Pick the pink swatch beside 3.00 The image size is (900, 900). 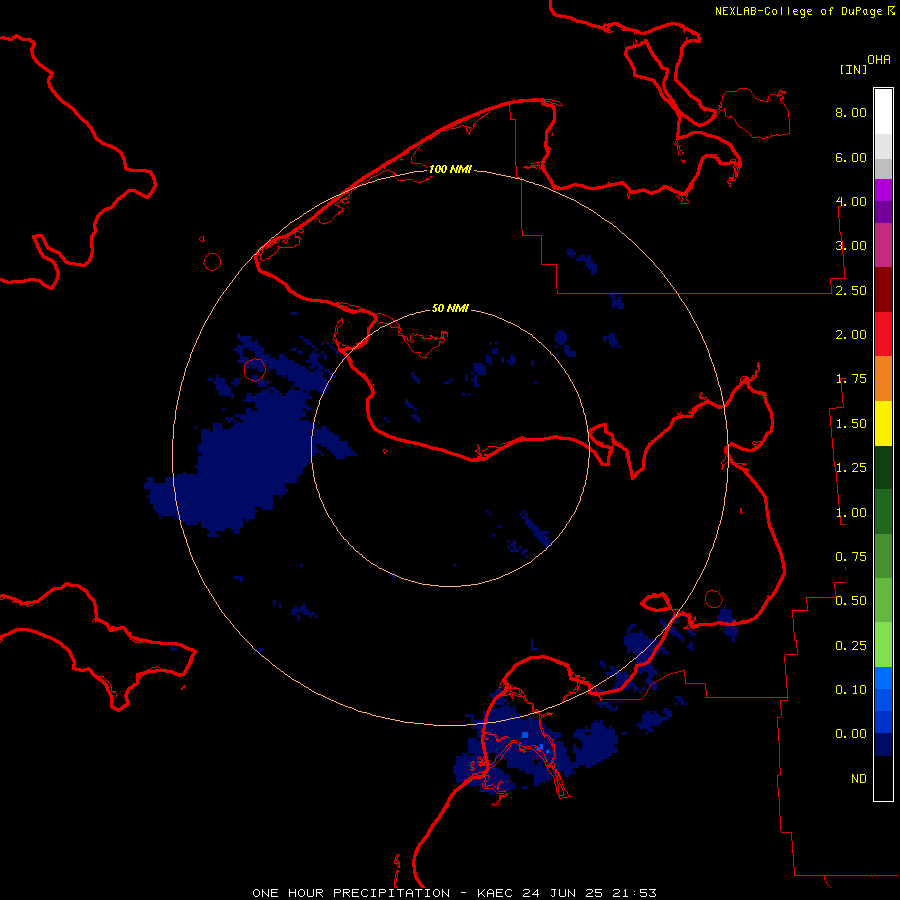click(x=883, y=246)
